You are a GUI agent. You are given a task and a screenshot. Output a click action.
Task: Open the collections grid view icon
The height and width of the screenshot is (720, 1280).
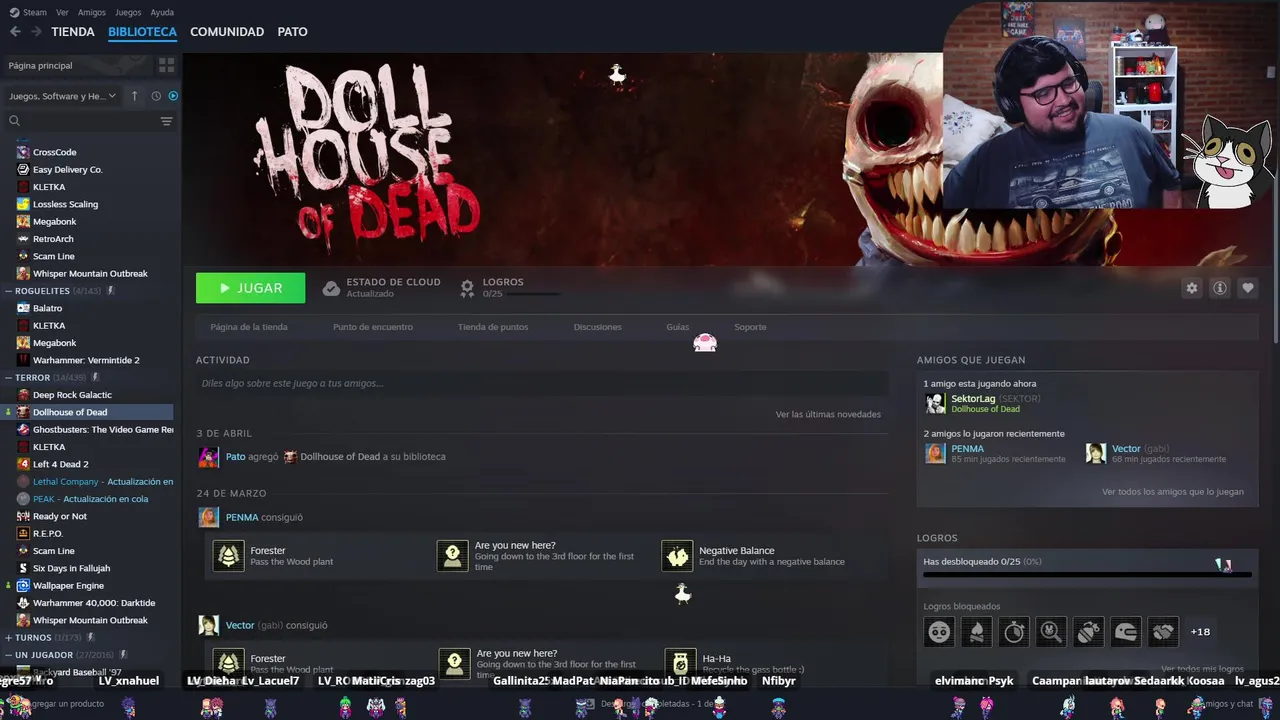tap(166, 65)
